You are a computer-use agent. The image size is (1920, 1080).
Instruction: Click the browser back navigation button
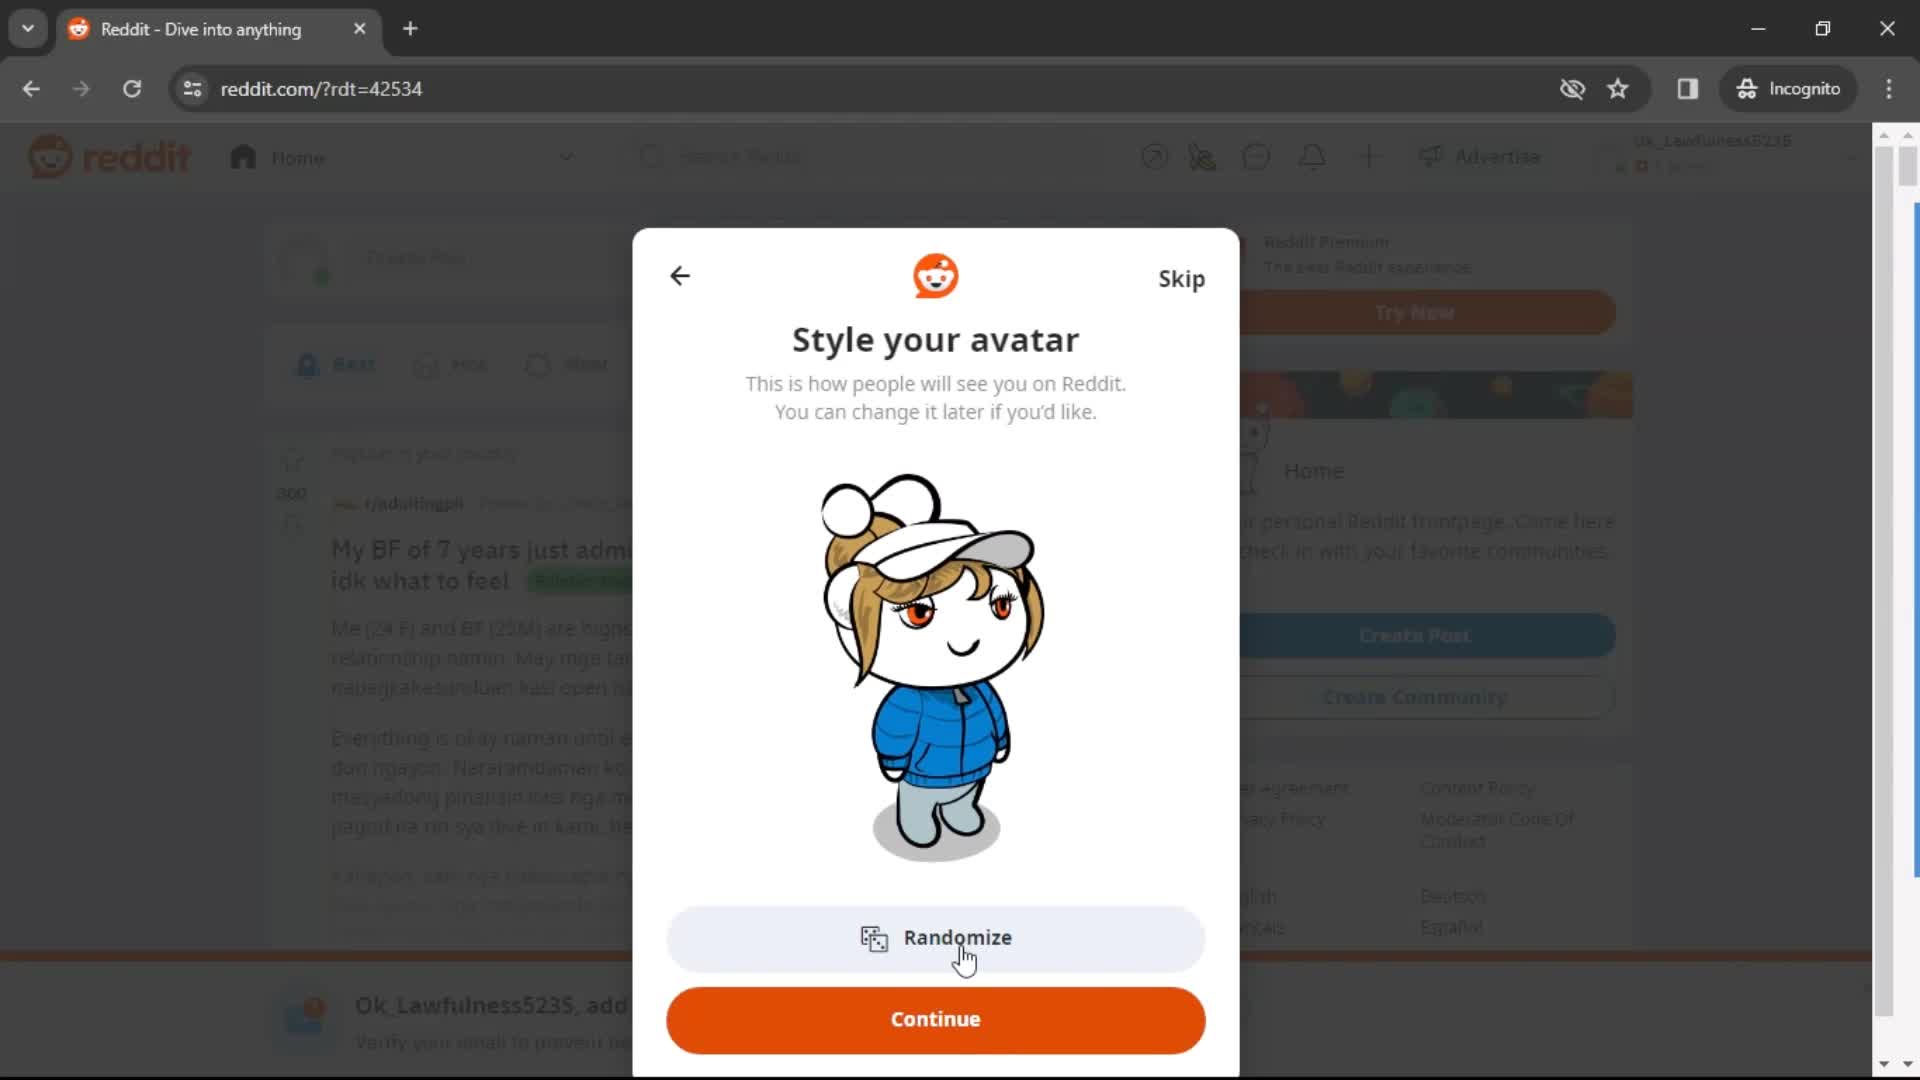[x=32, y=88]
